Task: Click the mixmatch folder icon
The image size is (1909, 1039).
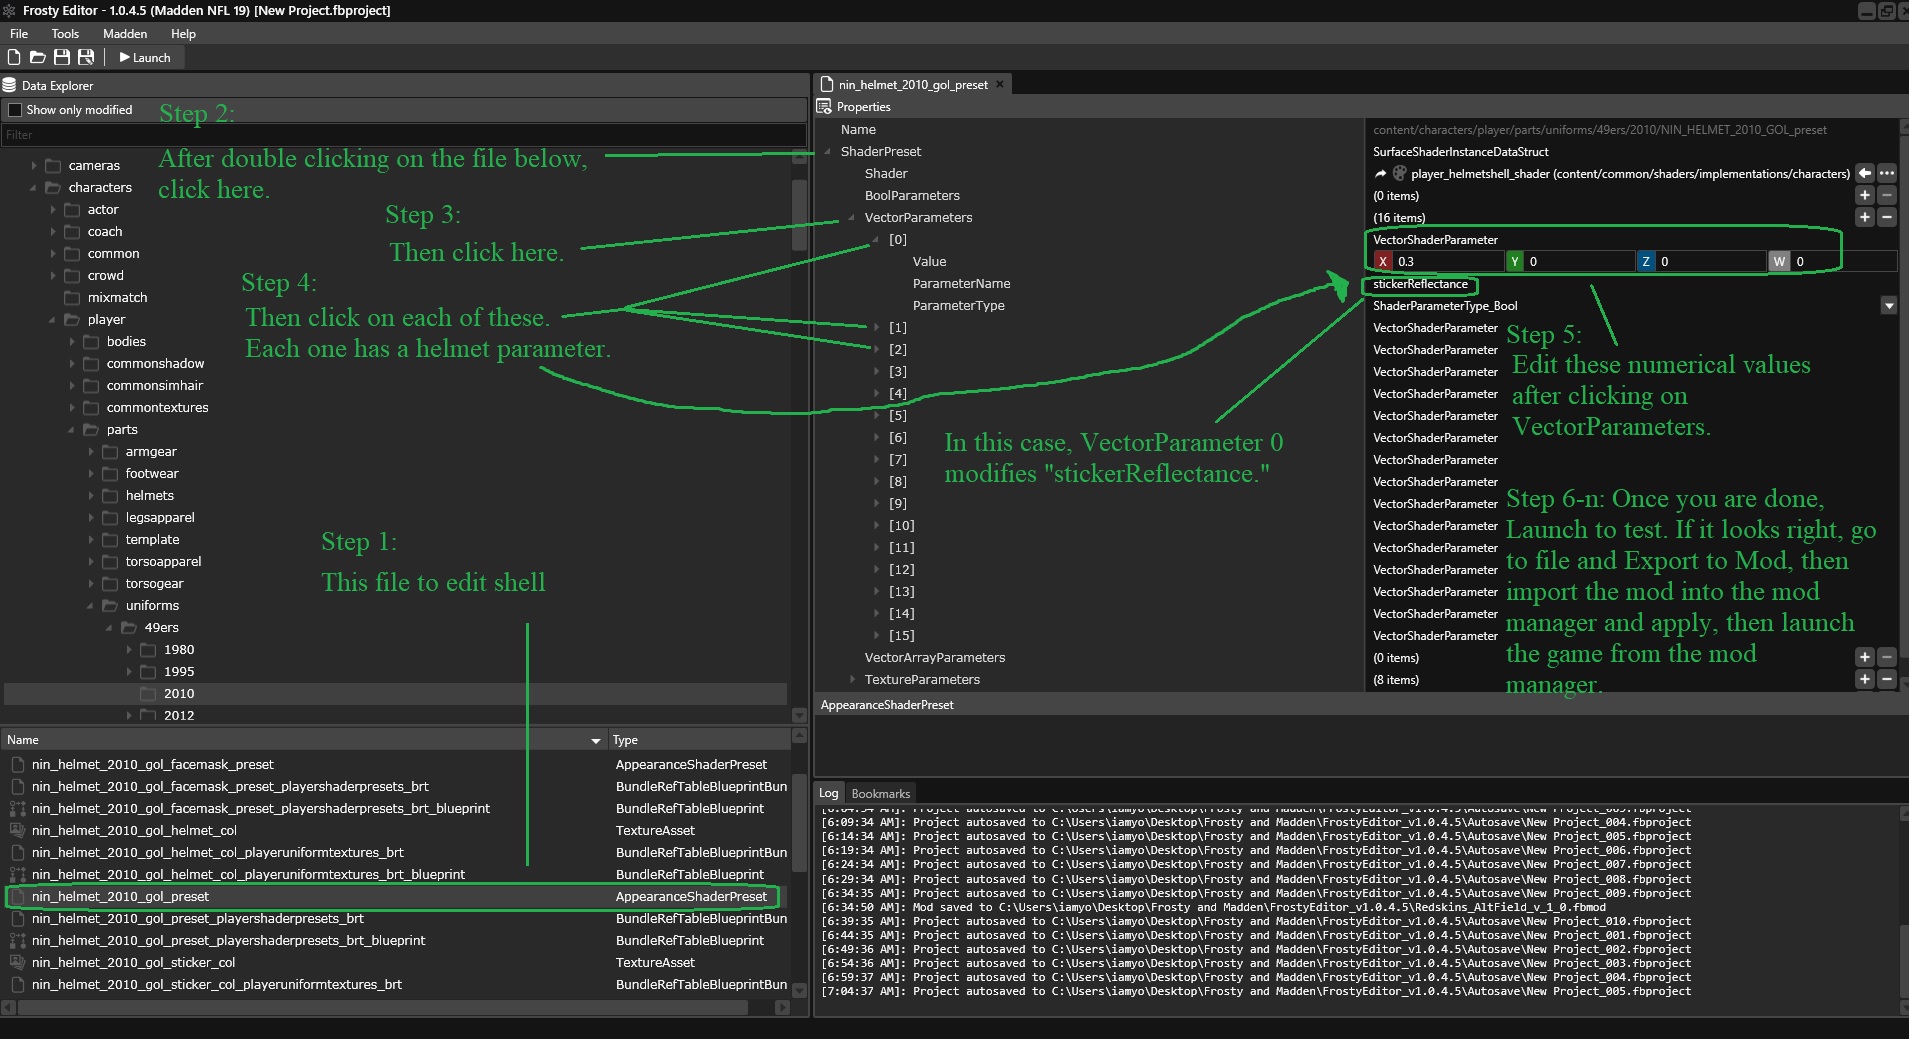Action: pos(72,297)
